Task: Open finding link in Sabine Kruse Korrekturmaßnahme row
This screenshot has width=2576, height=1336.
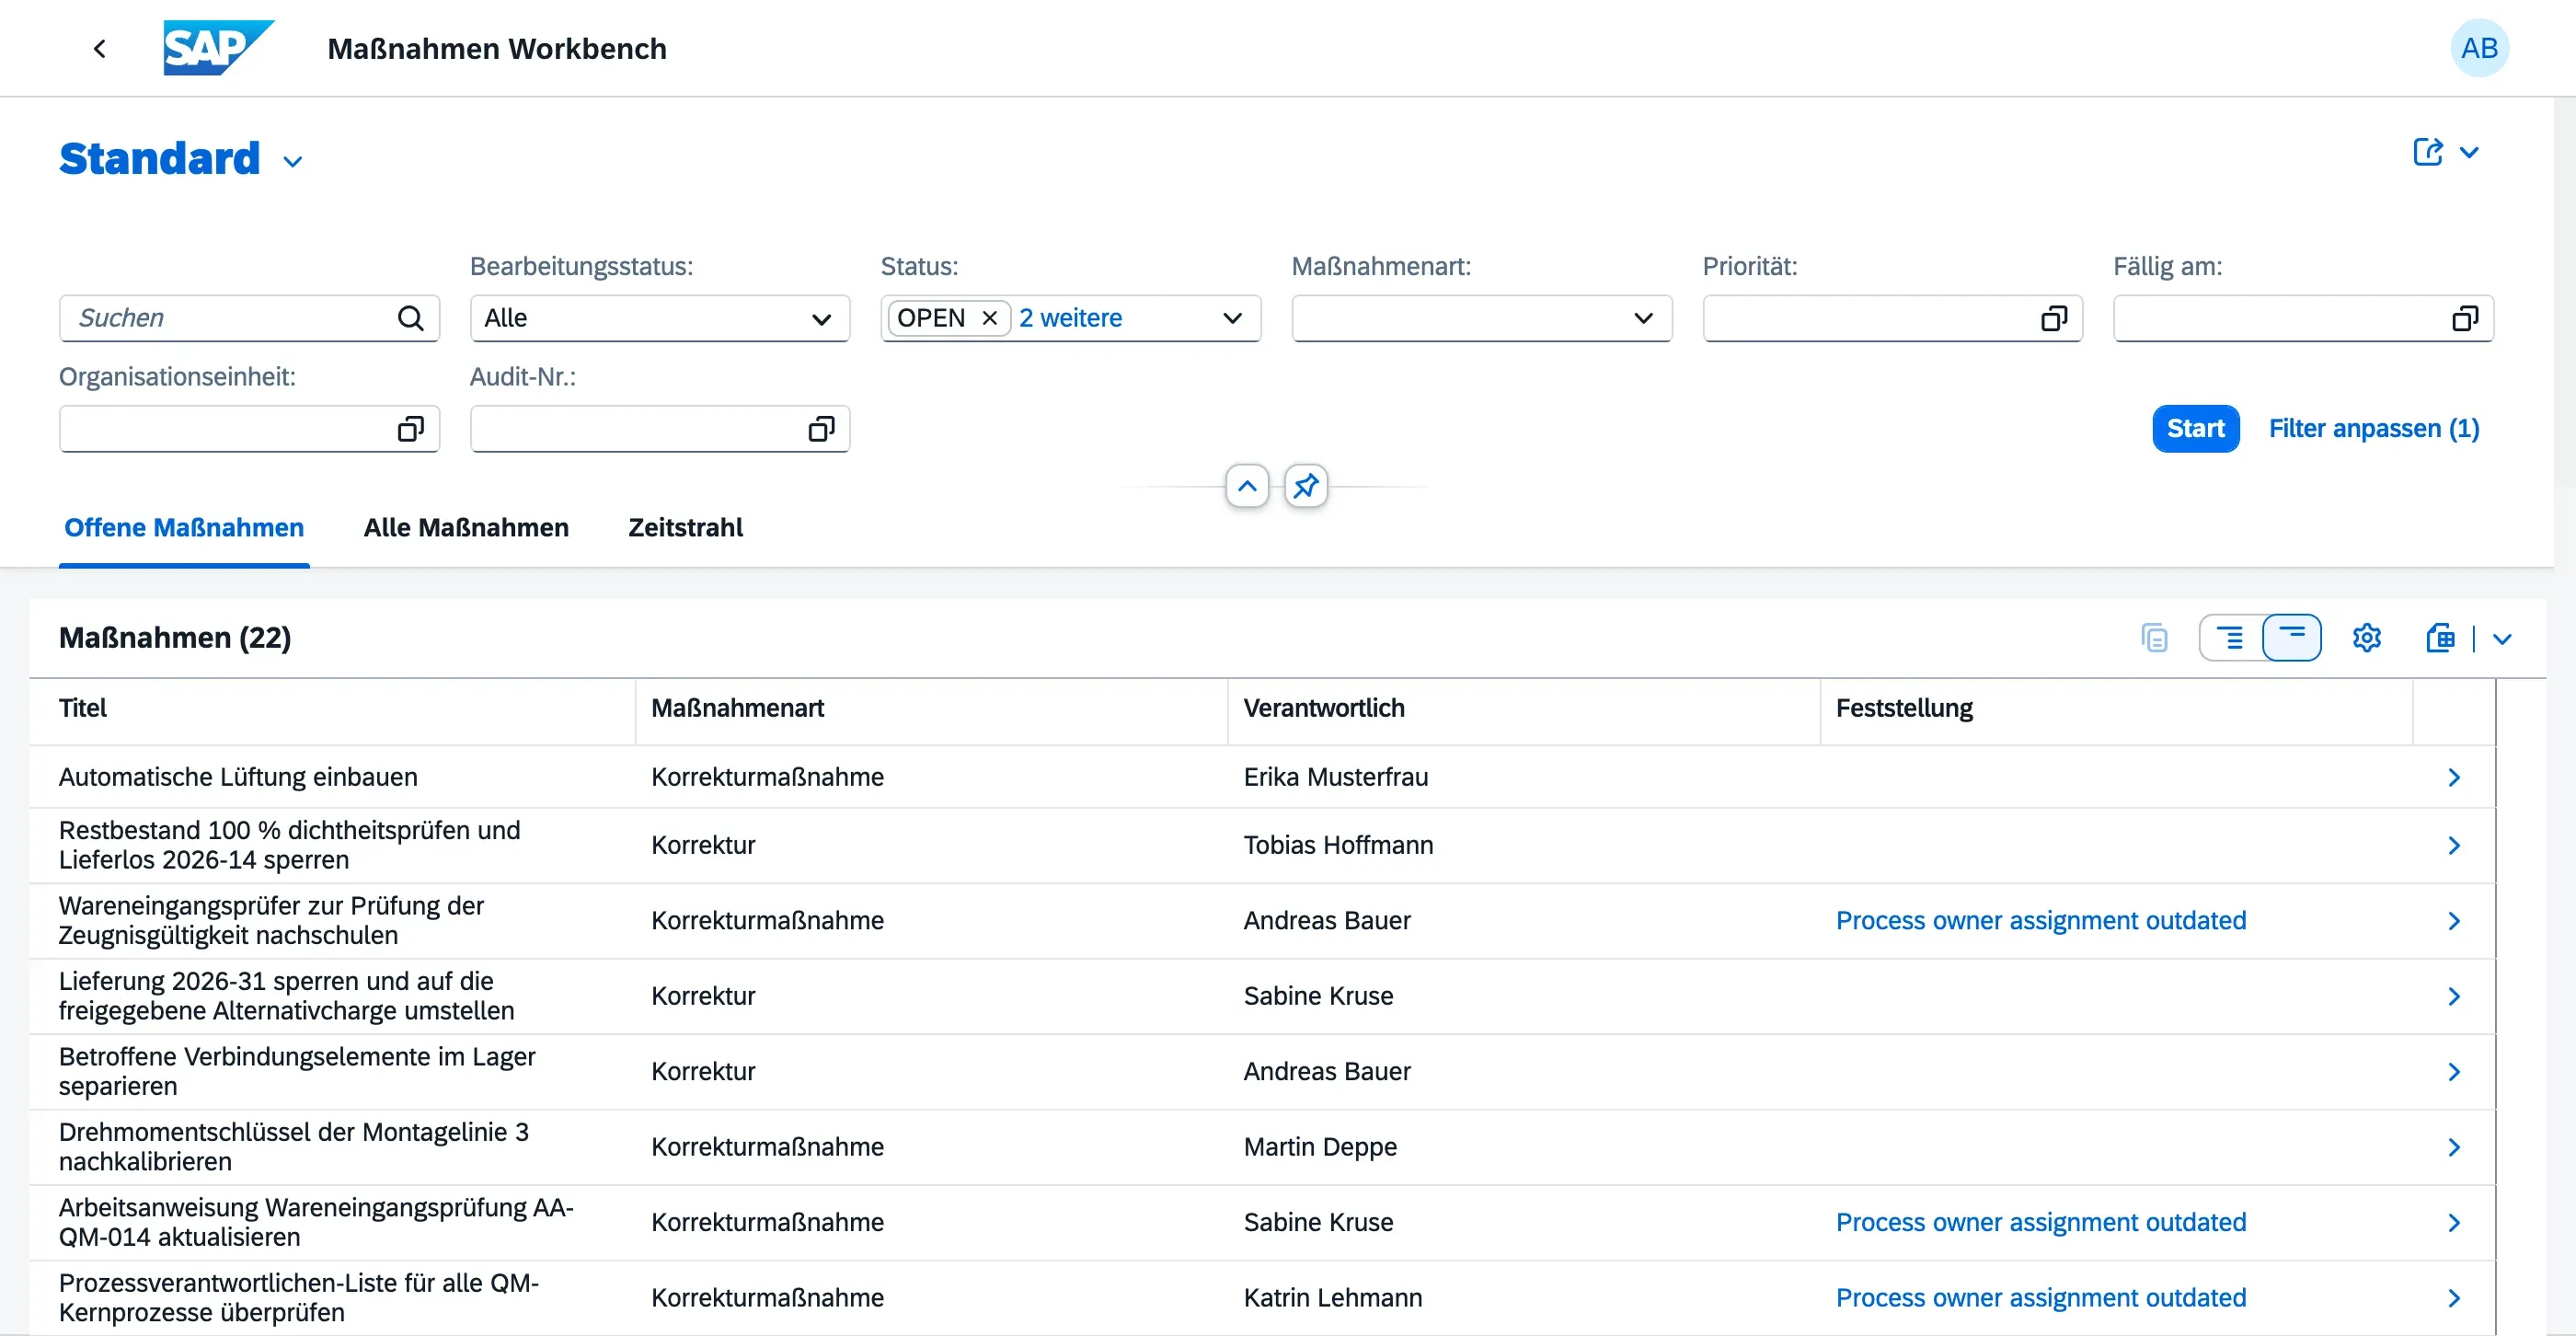Action: coord(2040,1223)
